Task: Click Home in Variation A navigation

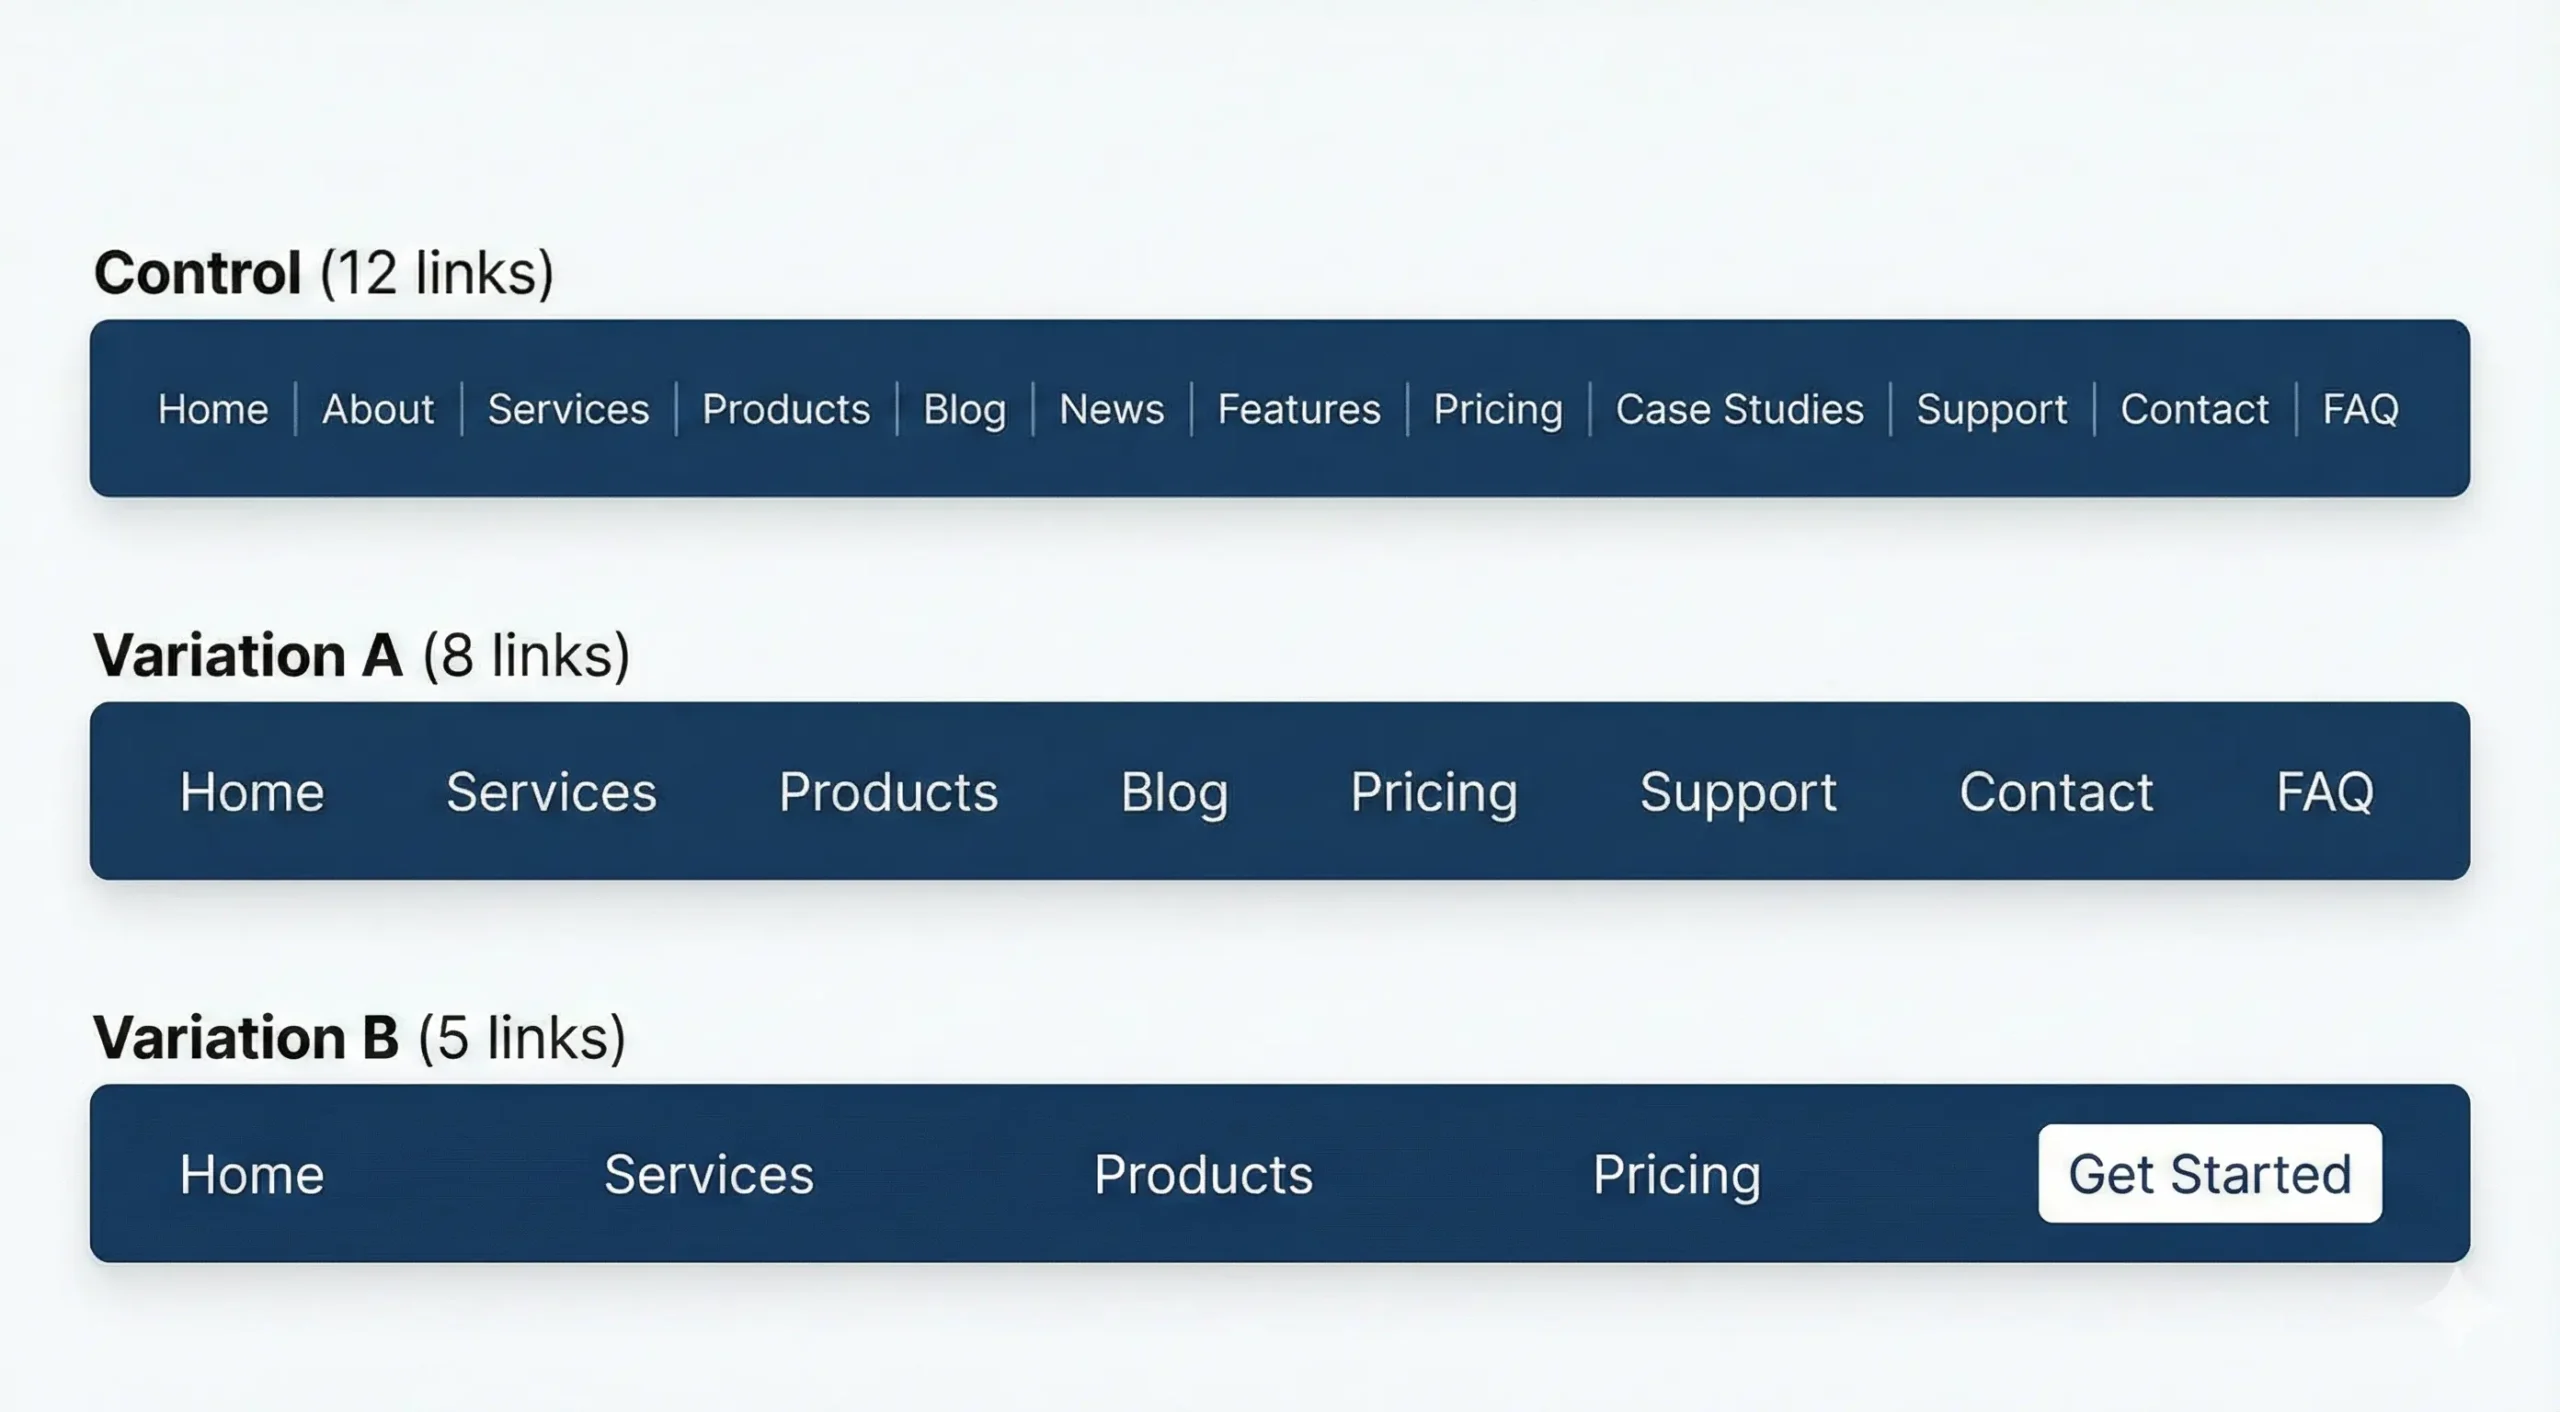Action: pyautogui.click(x=250, y=791)
